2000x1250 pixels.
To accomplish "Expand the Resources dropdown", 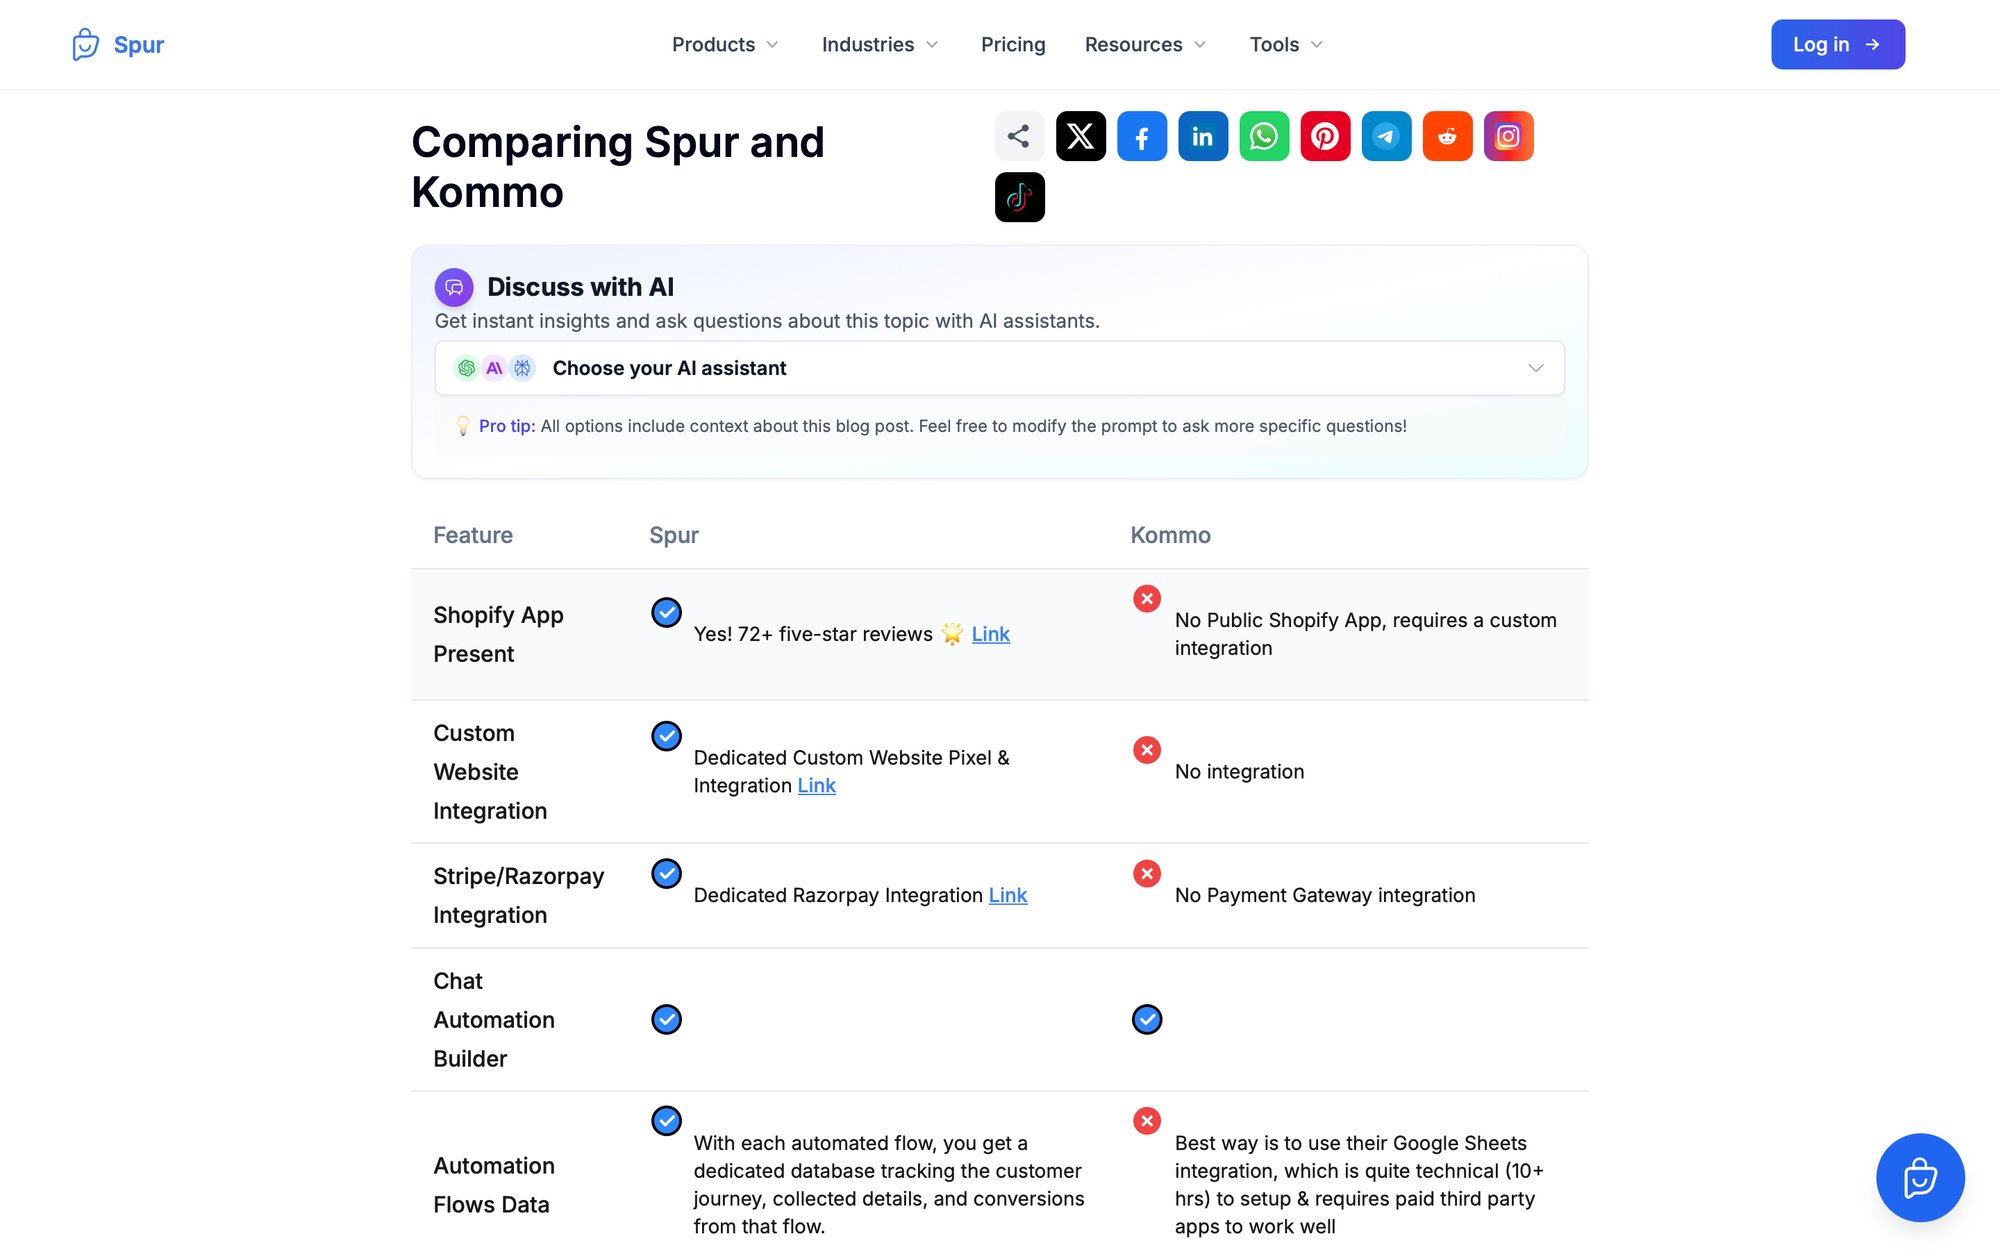I will point(1144,44).
